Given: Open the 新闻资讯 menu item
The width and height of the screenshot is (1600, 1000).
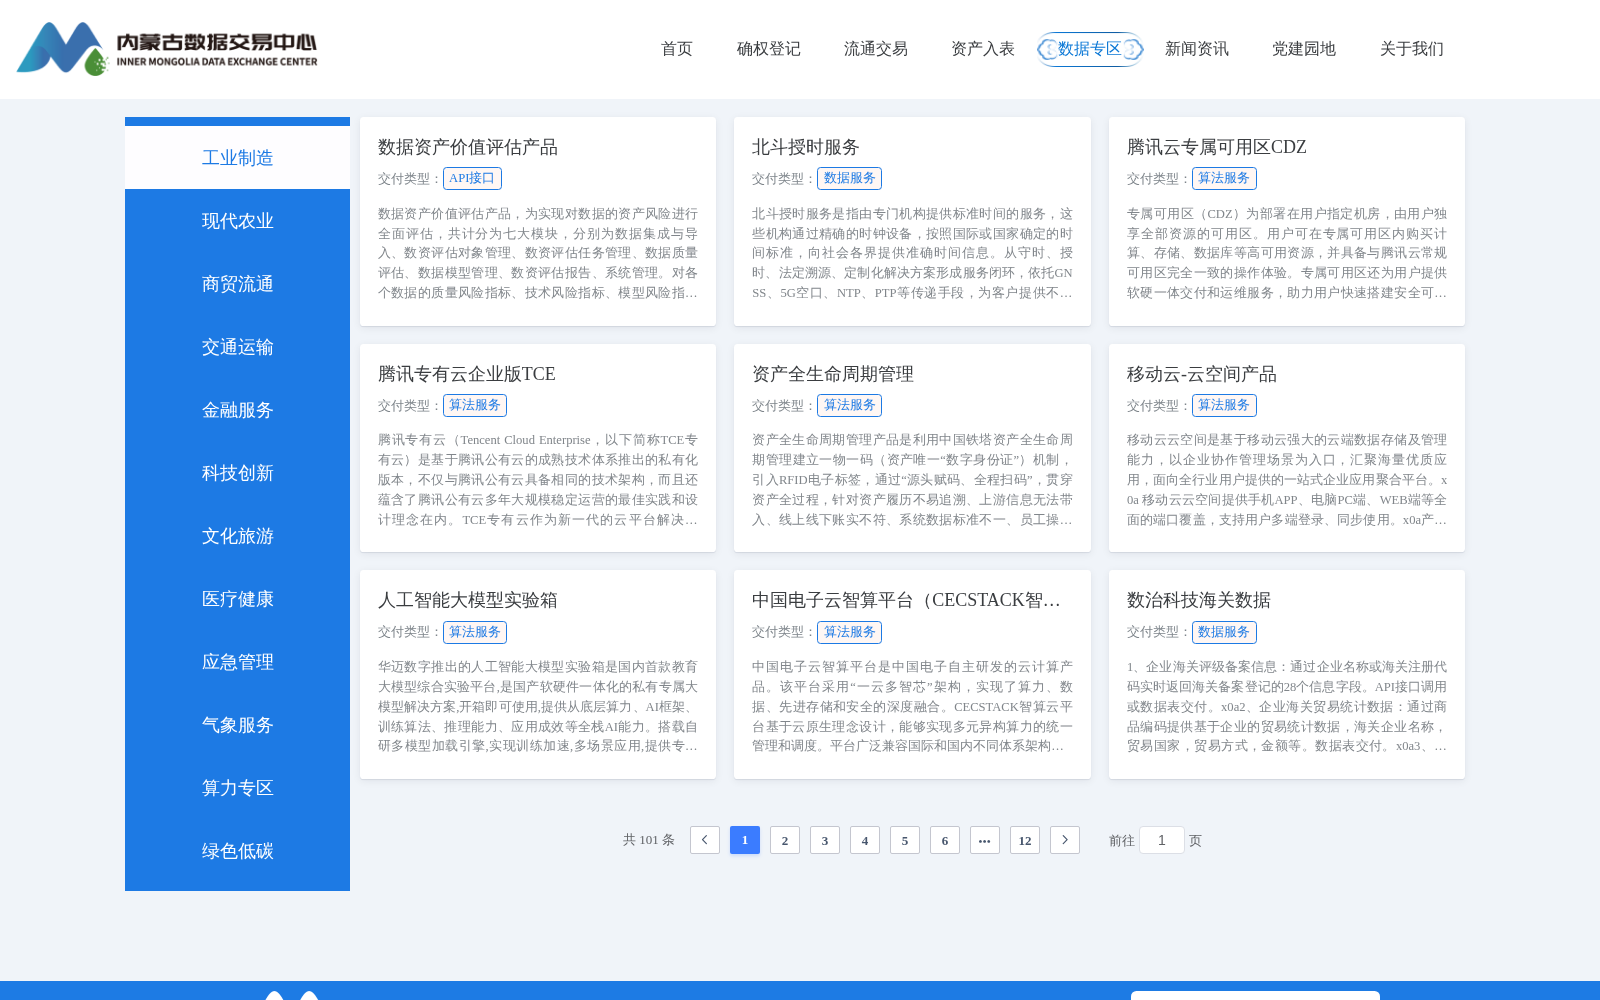Looking at the screenshot, I should (1197, 49).
